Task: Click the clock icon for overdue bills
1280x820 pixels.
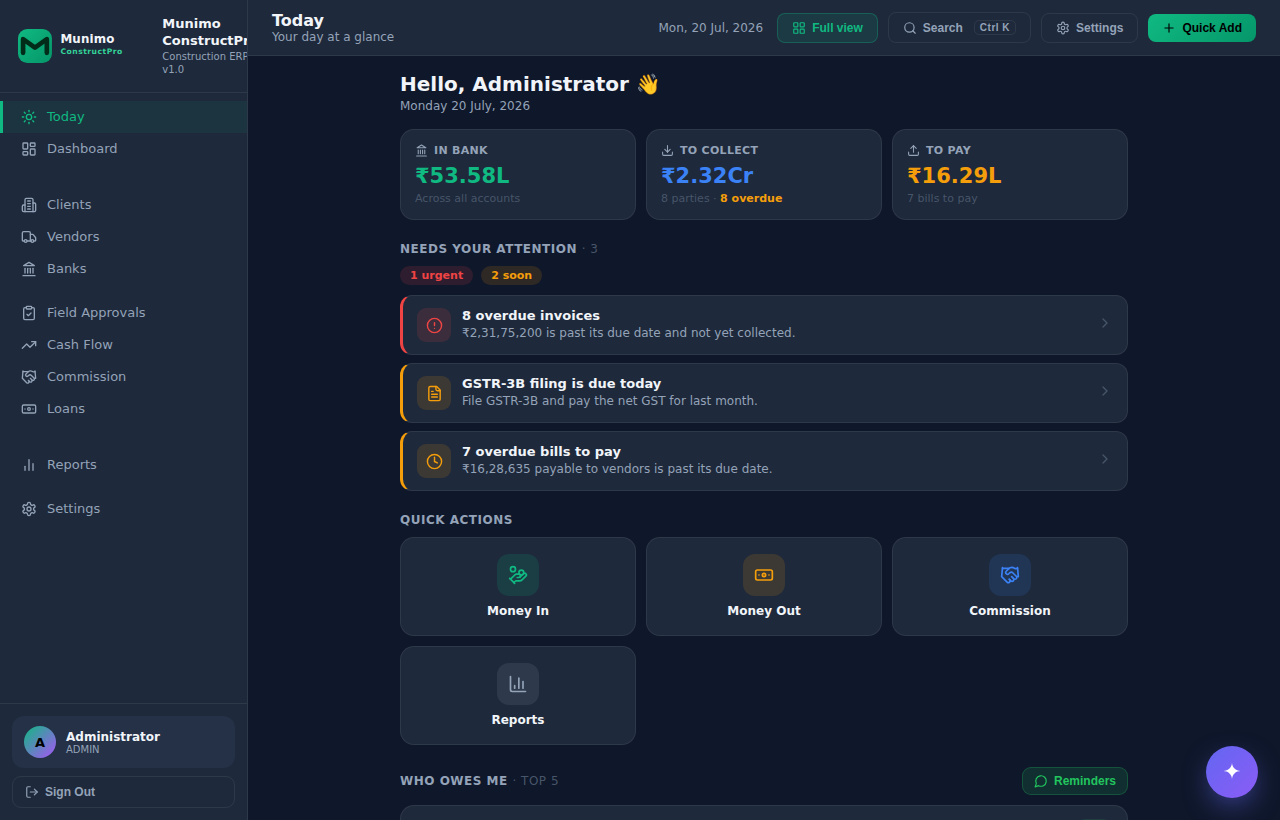Action: 434,461
